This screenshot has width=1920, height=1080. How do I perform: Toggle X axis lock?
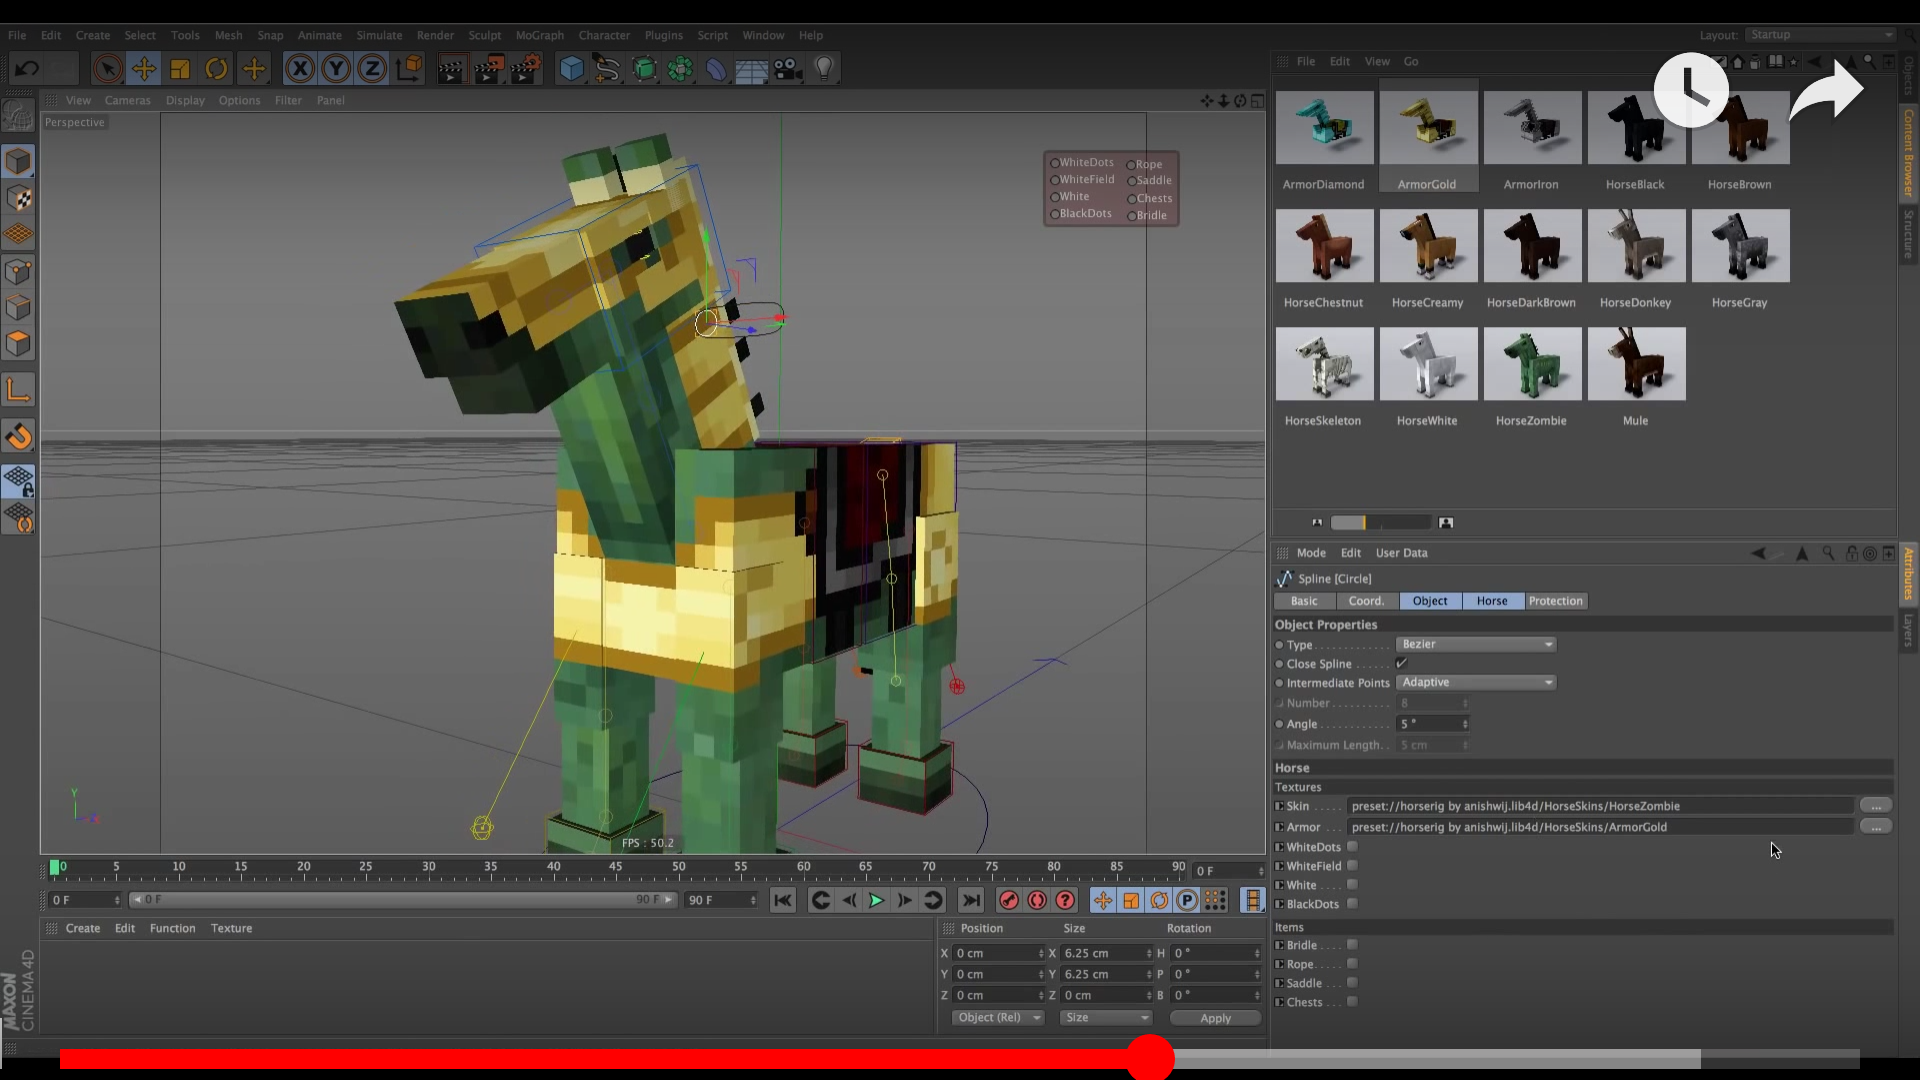click(300, 69)
